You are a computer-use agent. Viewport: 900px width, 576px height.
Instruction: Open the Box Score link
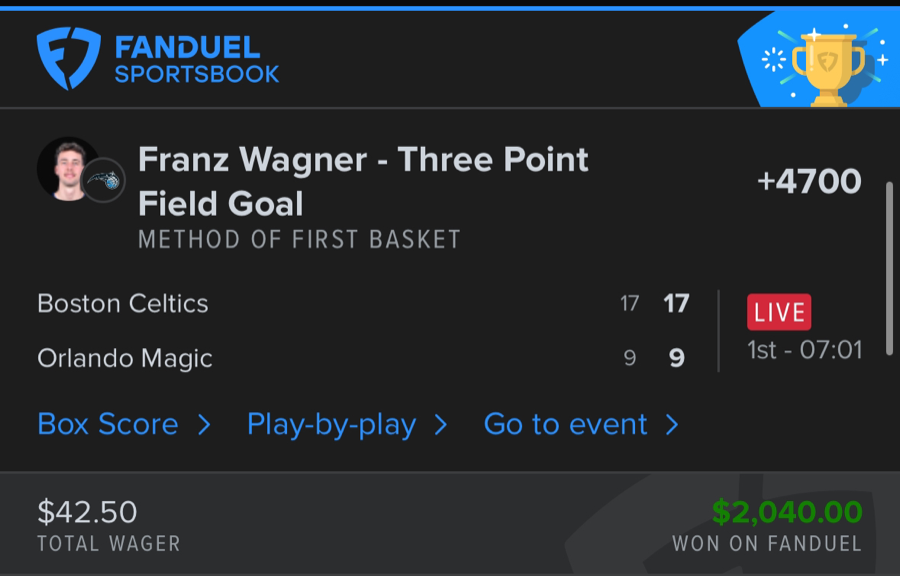coord(107,424)
